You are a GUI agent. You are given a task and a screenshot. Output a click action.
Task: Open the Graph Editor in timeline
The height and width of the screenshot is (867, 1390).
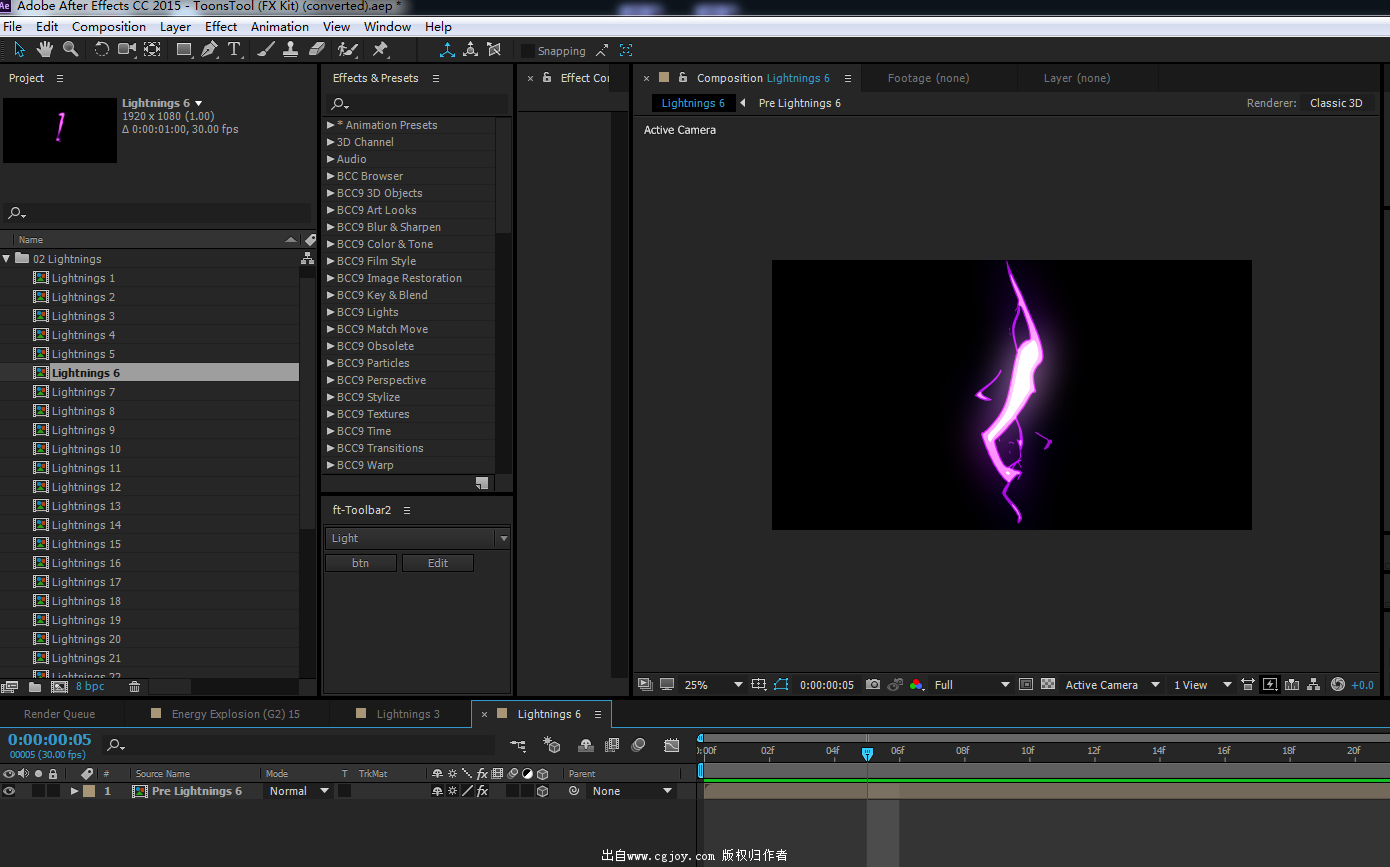coord(671,745)
